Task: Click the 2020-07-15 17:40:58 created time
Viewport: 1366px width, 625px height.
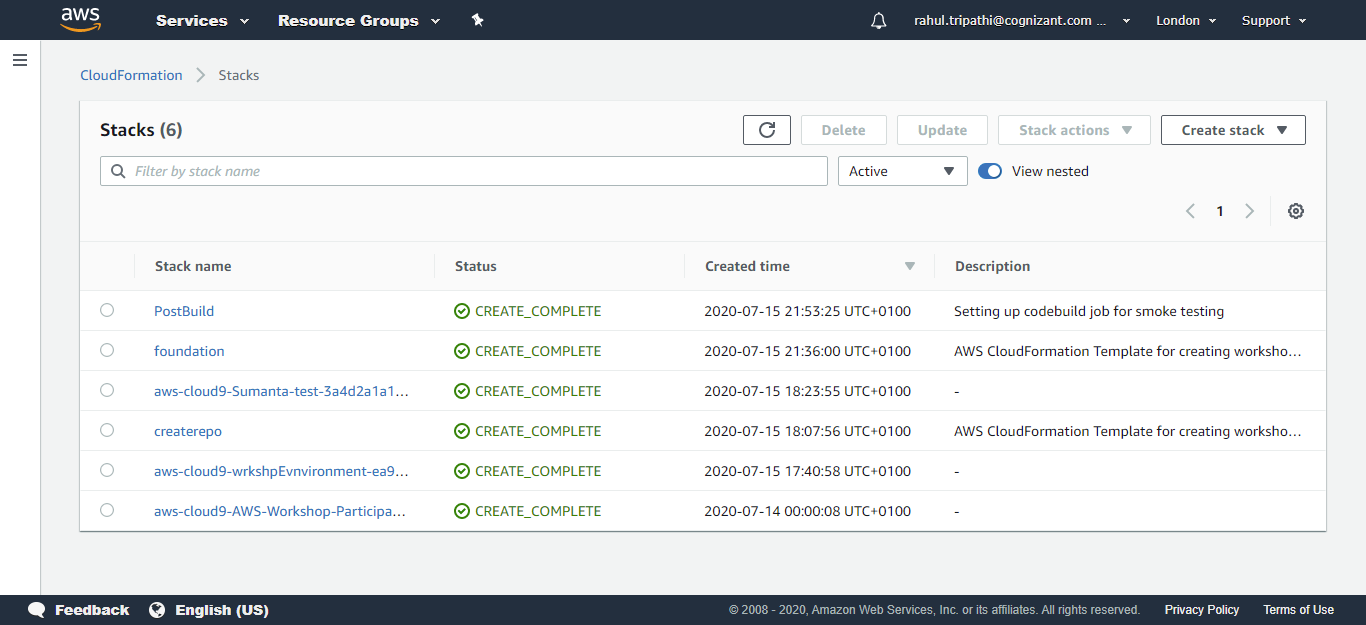Action: pos(808,471)
